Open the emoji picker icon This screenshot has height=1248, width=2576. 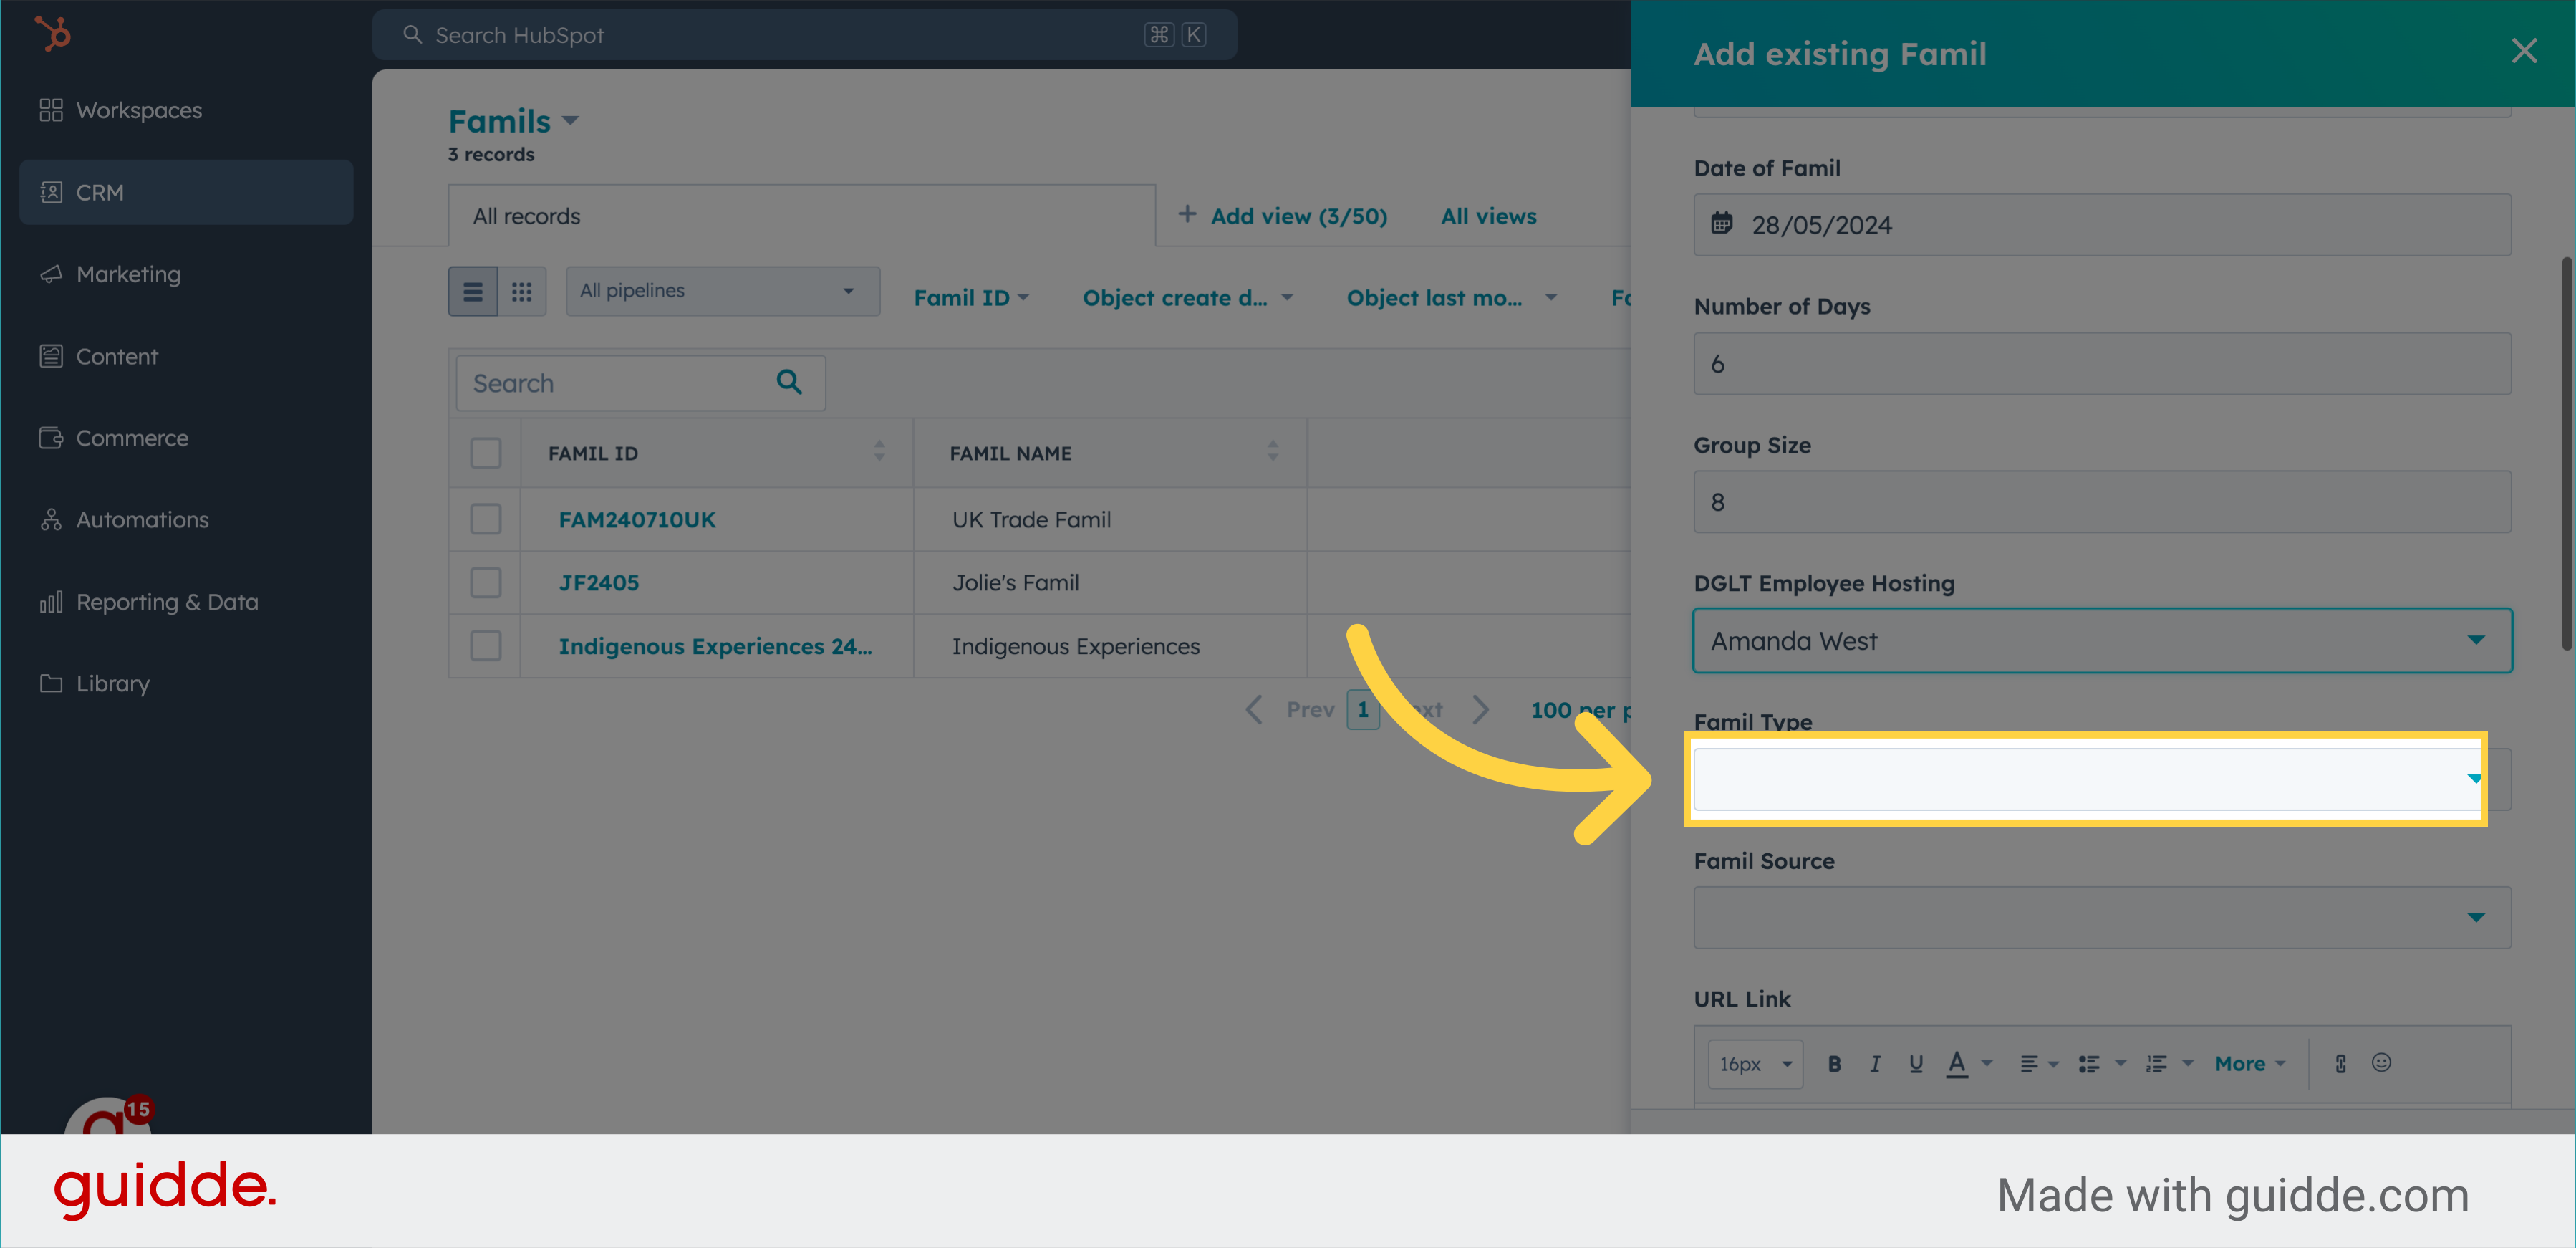pos(2381,1063)
